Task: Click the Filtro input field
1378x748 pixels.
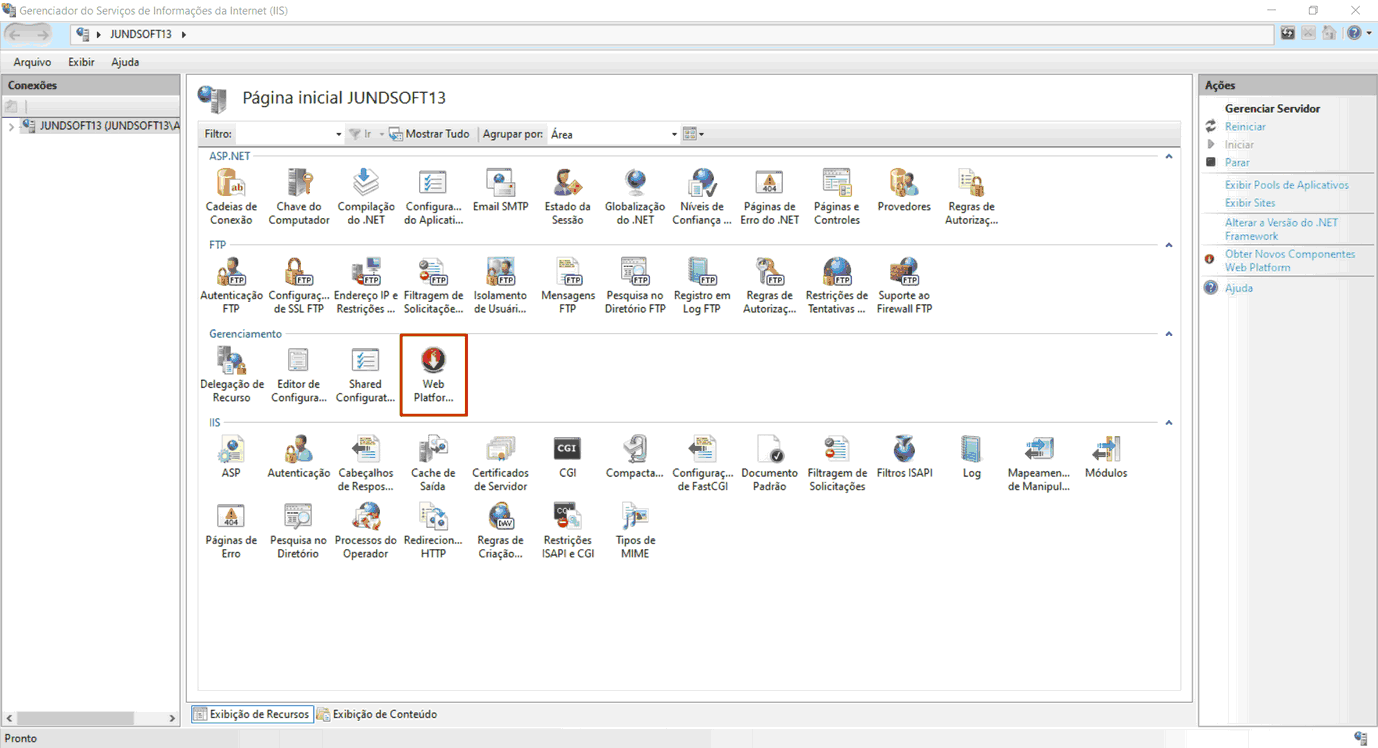Action: 283,134
